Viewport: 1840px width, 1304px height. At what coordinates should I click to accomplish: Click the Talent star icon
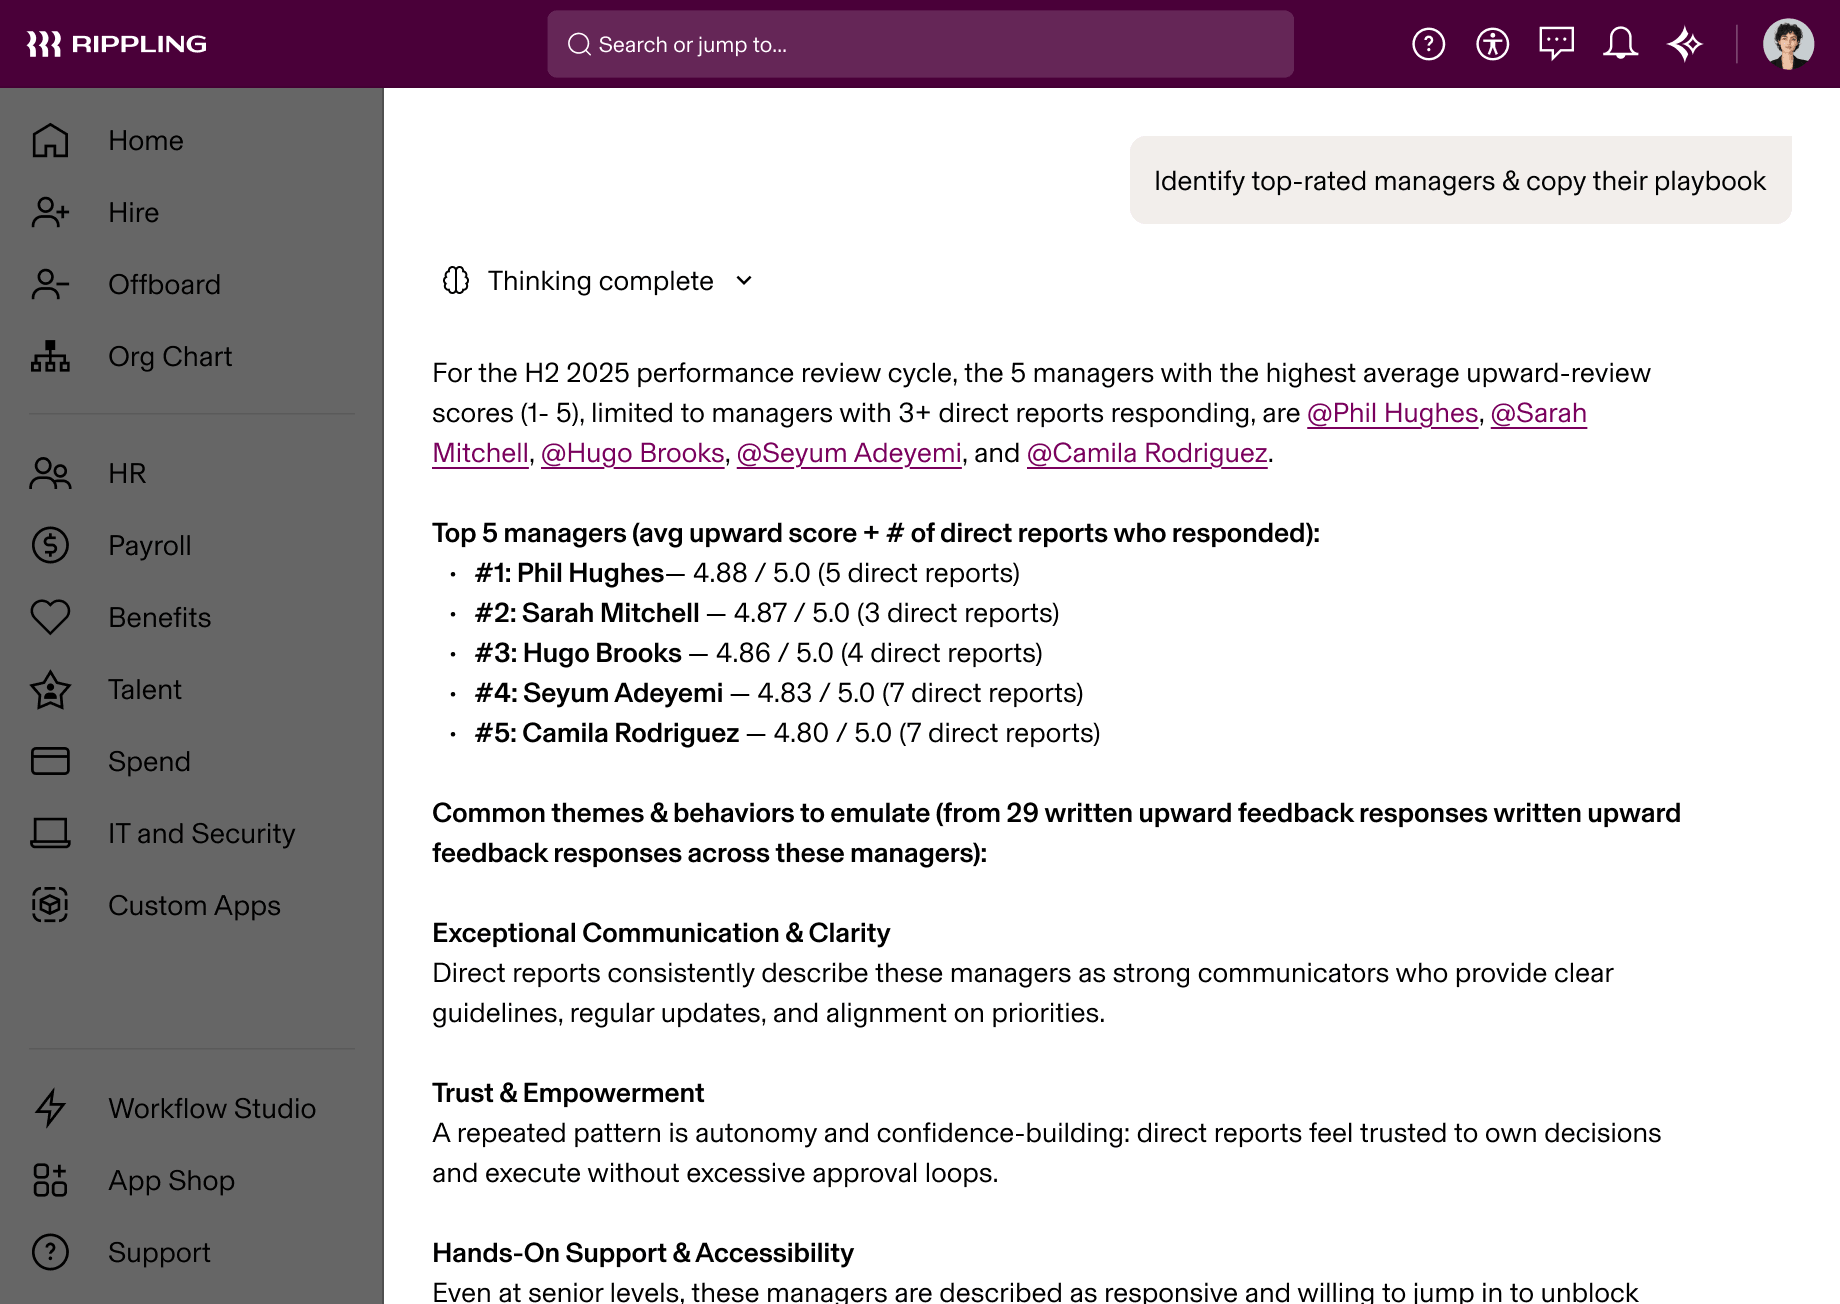tap(50, 689)
